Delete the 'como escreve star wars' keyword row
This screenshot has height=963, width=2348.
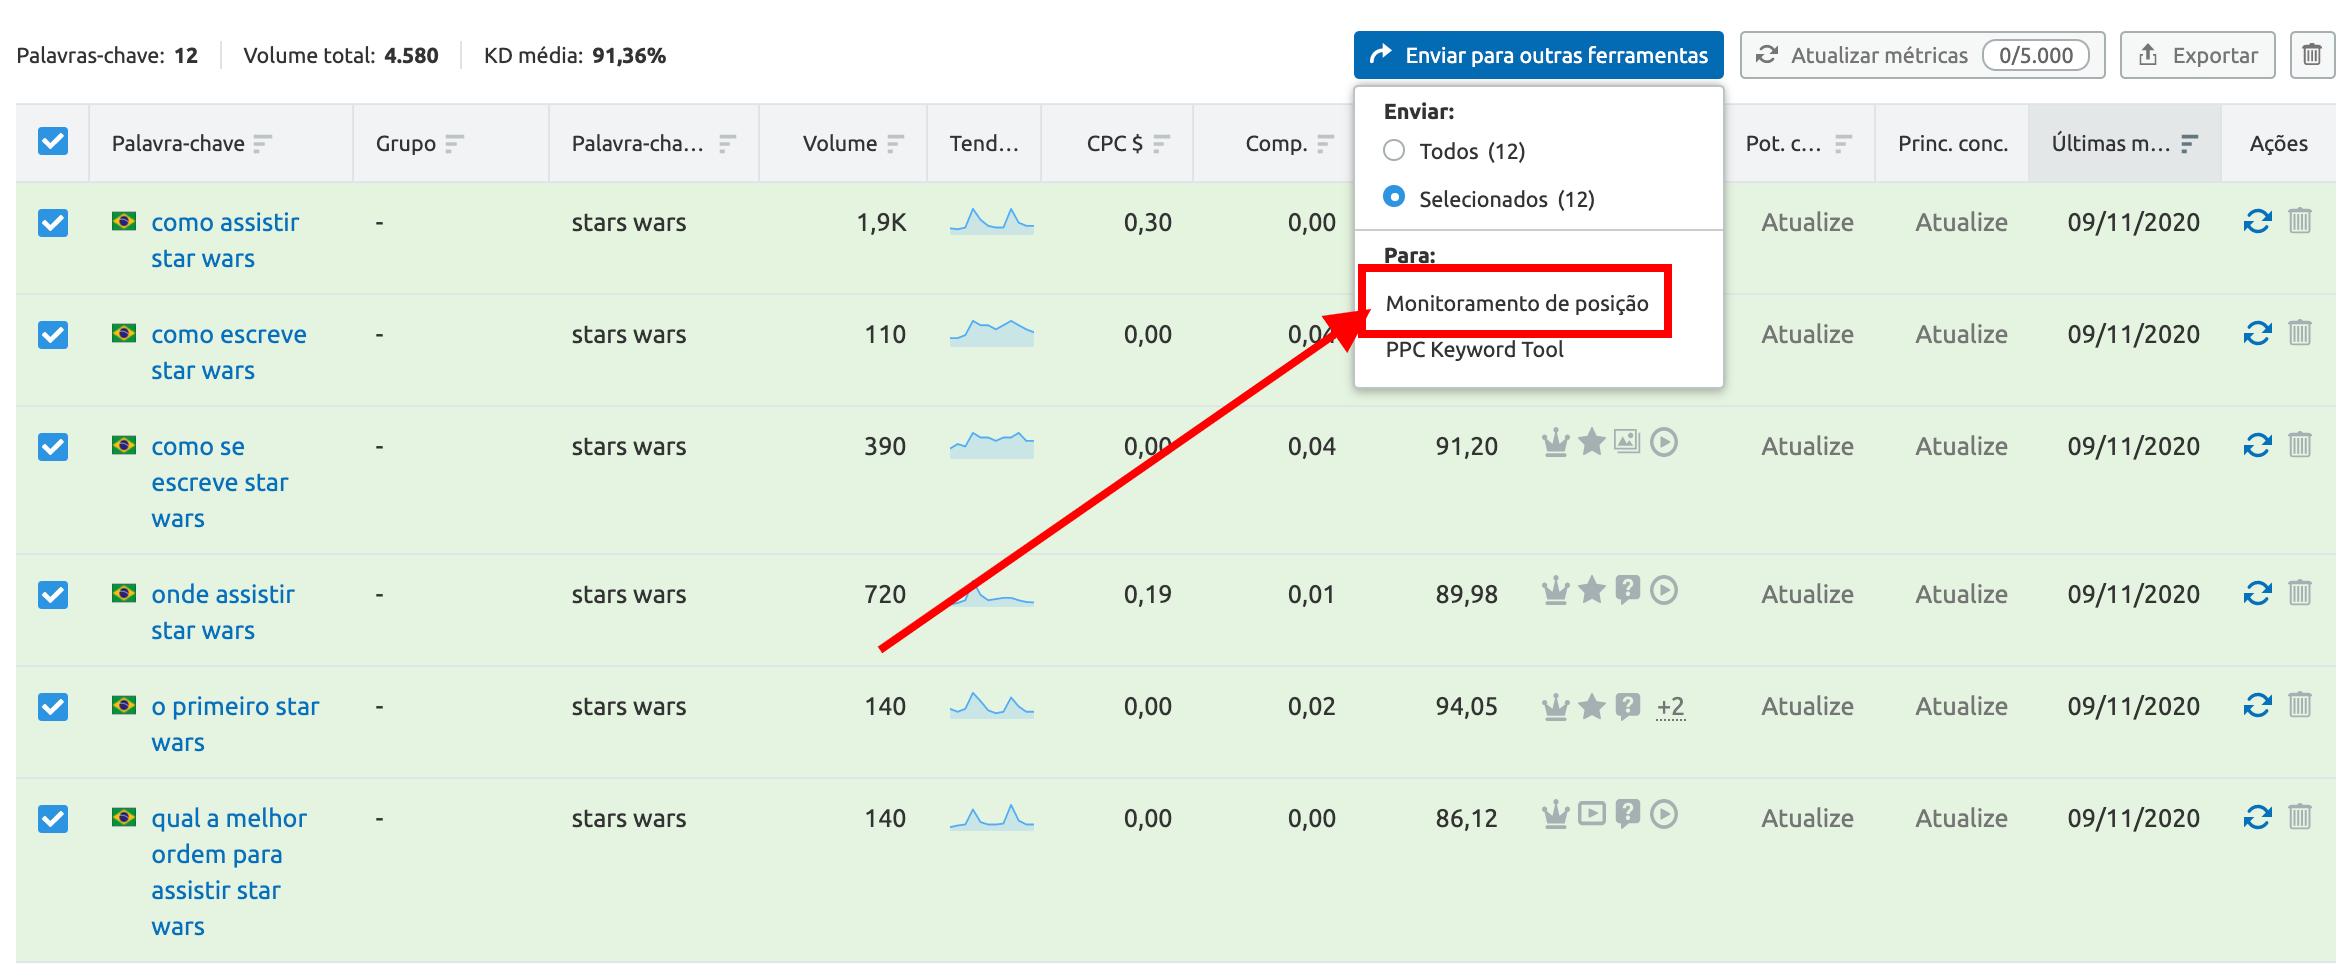[x=2300, y=333]
